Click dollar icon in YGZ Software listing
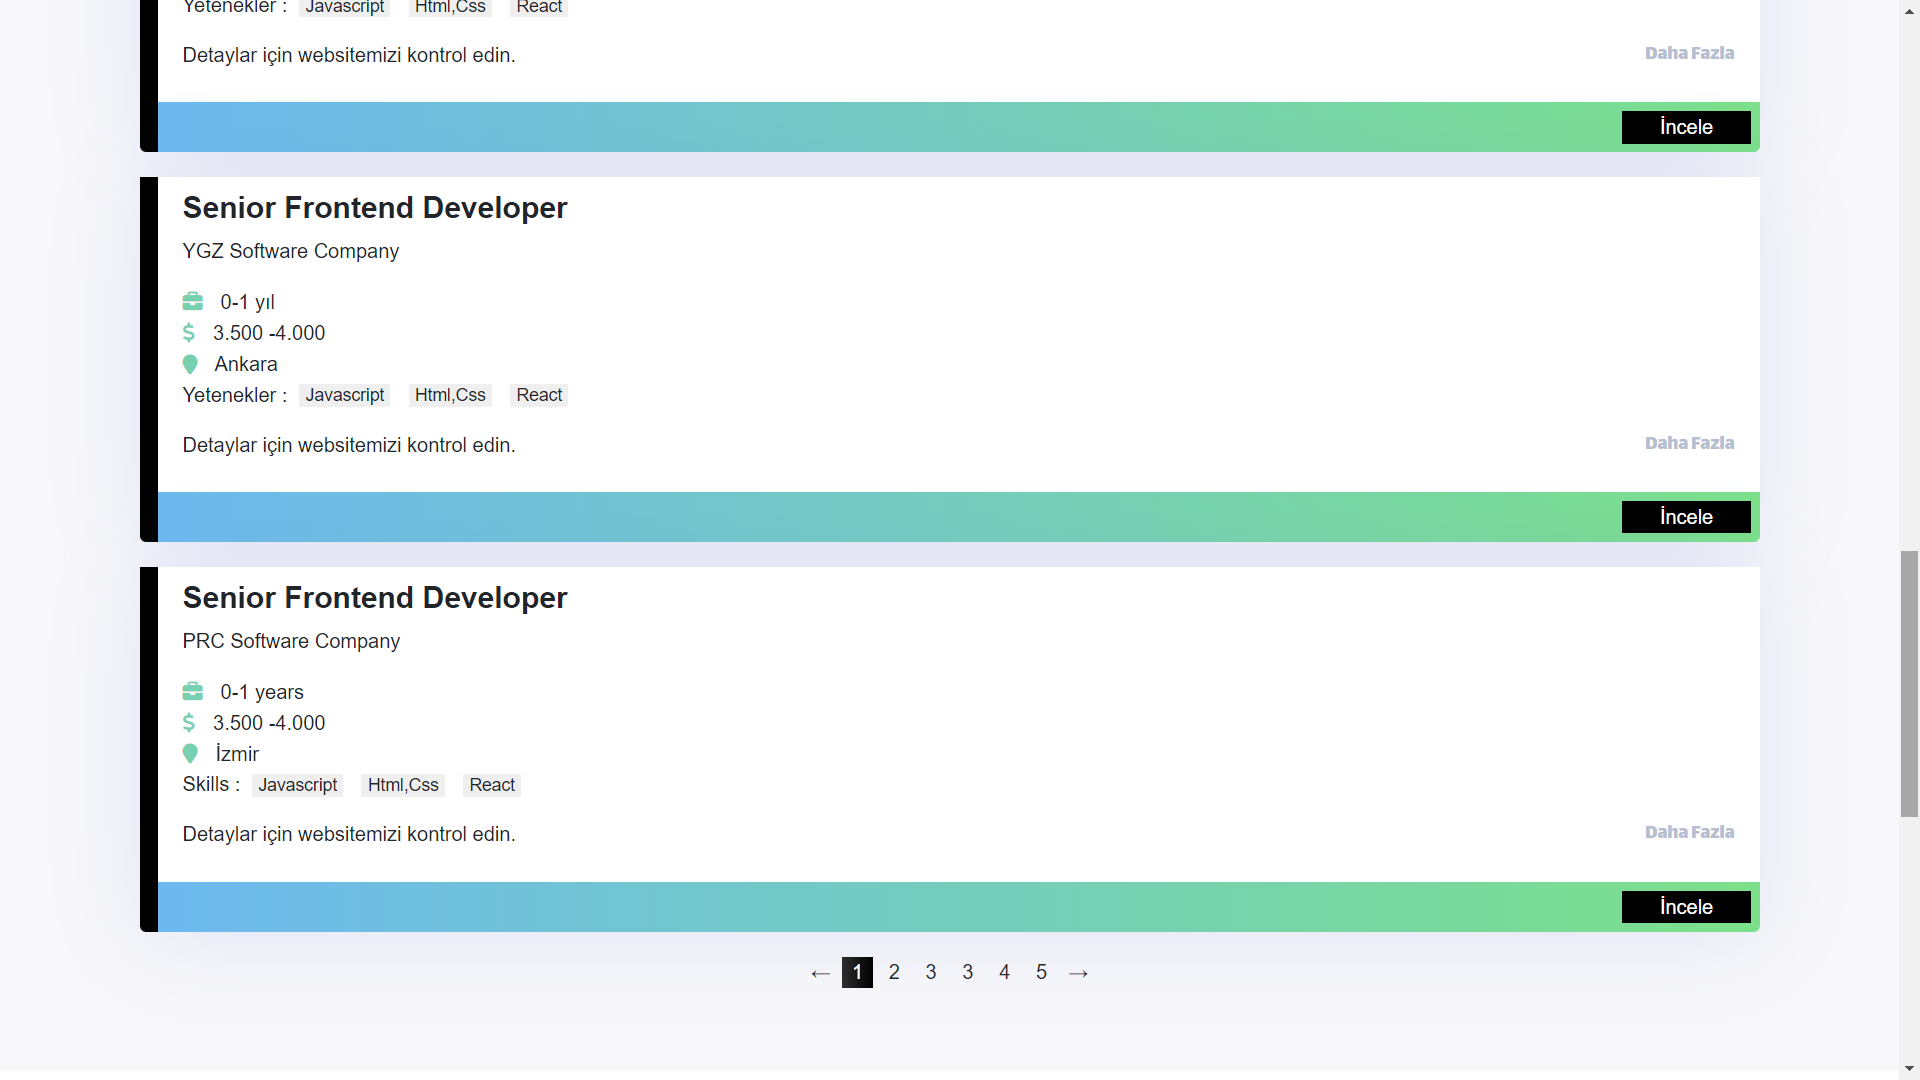The image size is (1920, 1080). click(x=189, y=333)
